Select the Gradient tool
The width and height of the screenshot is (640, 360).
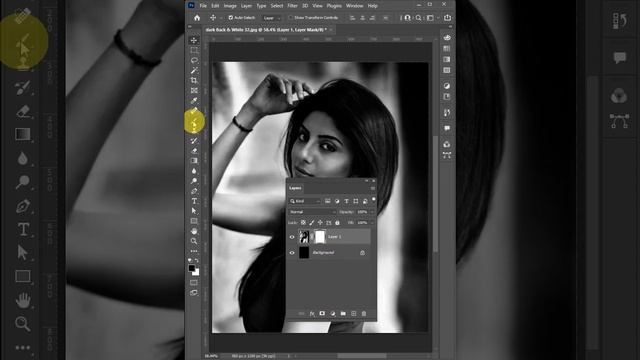(x=194, y=160)
